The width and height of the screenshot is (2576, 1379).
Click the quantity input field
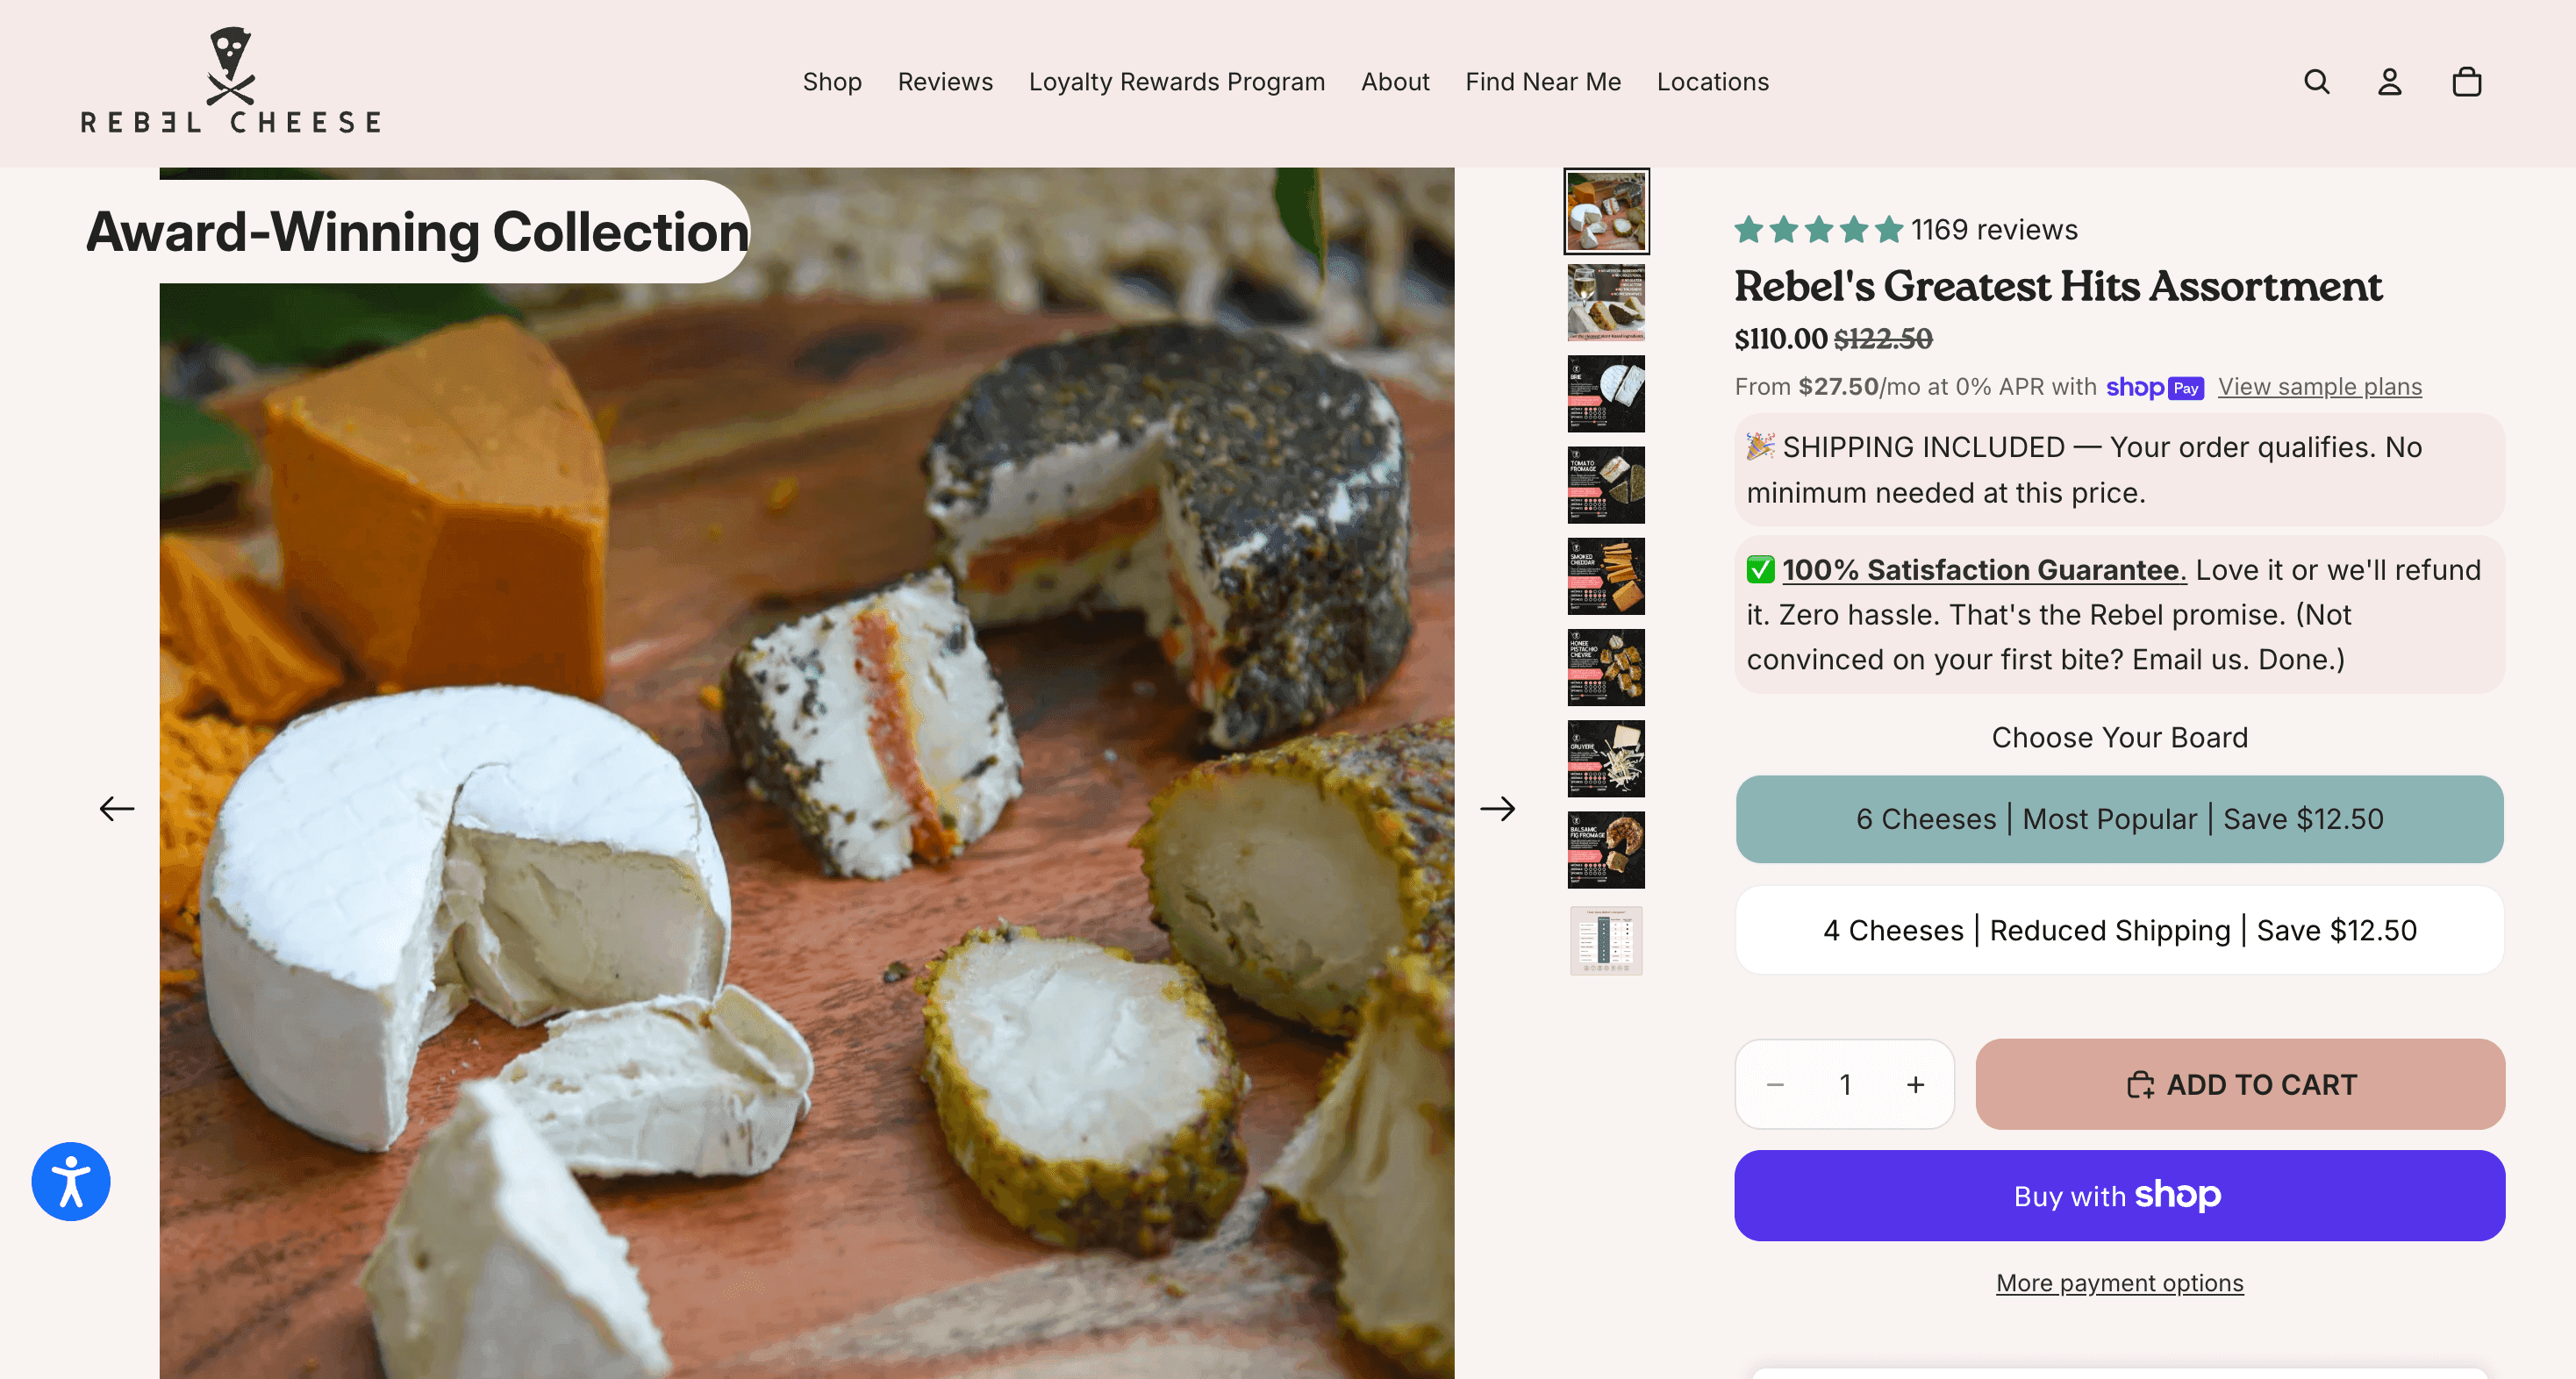(1845, 1084)
